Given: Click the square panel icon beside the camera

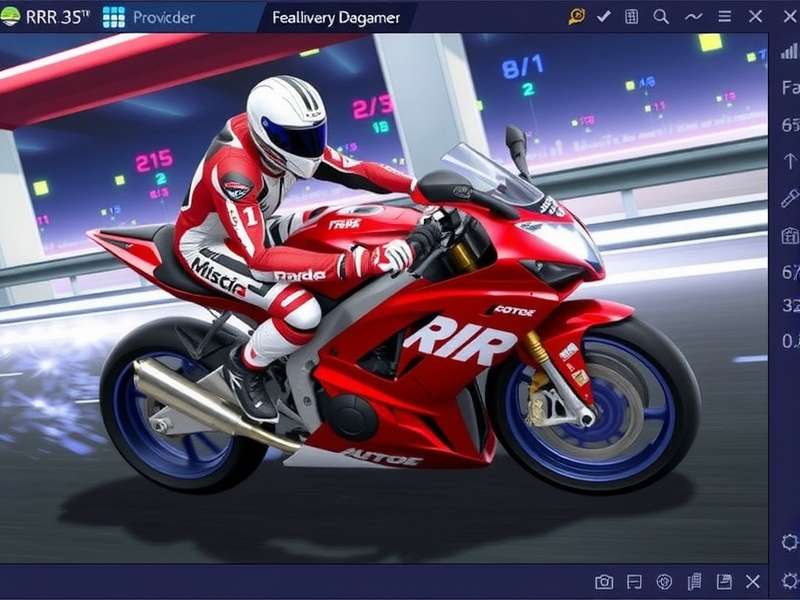Looking at the screenshot, I should (x=634, y=581).
